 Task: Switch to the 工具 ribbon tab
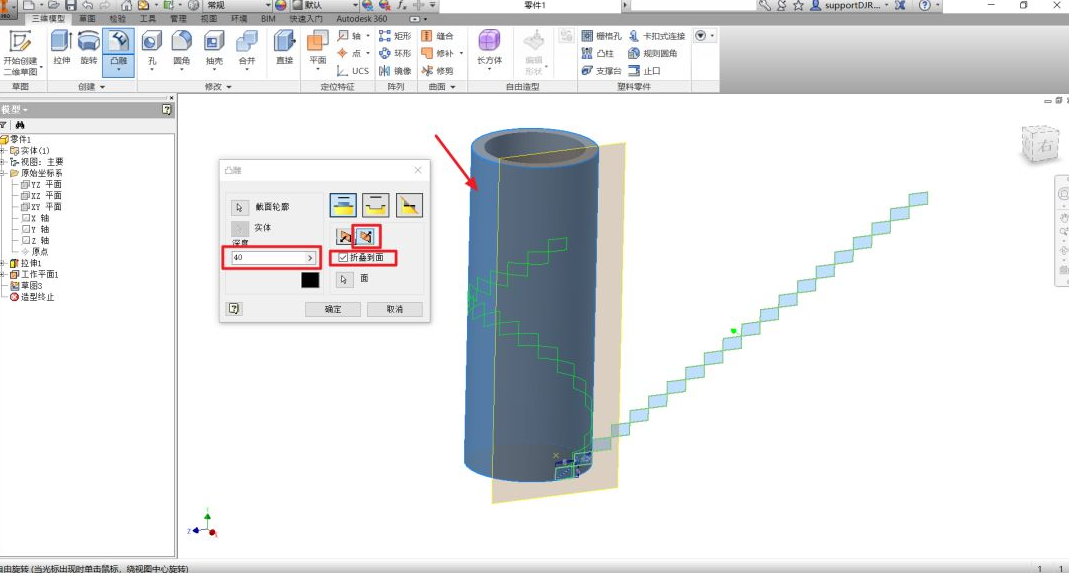(148, 19)
